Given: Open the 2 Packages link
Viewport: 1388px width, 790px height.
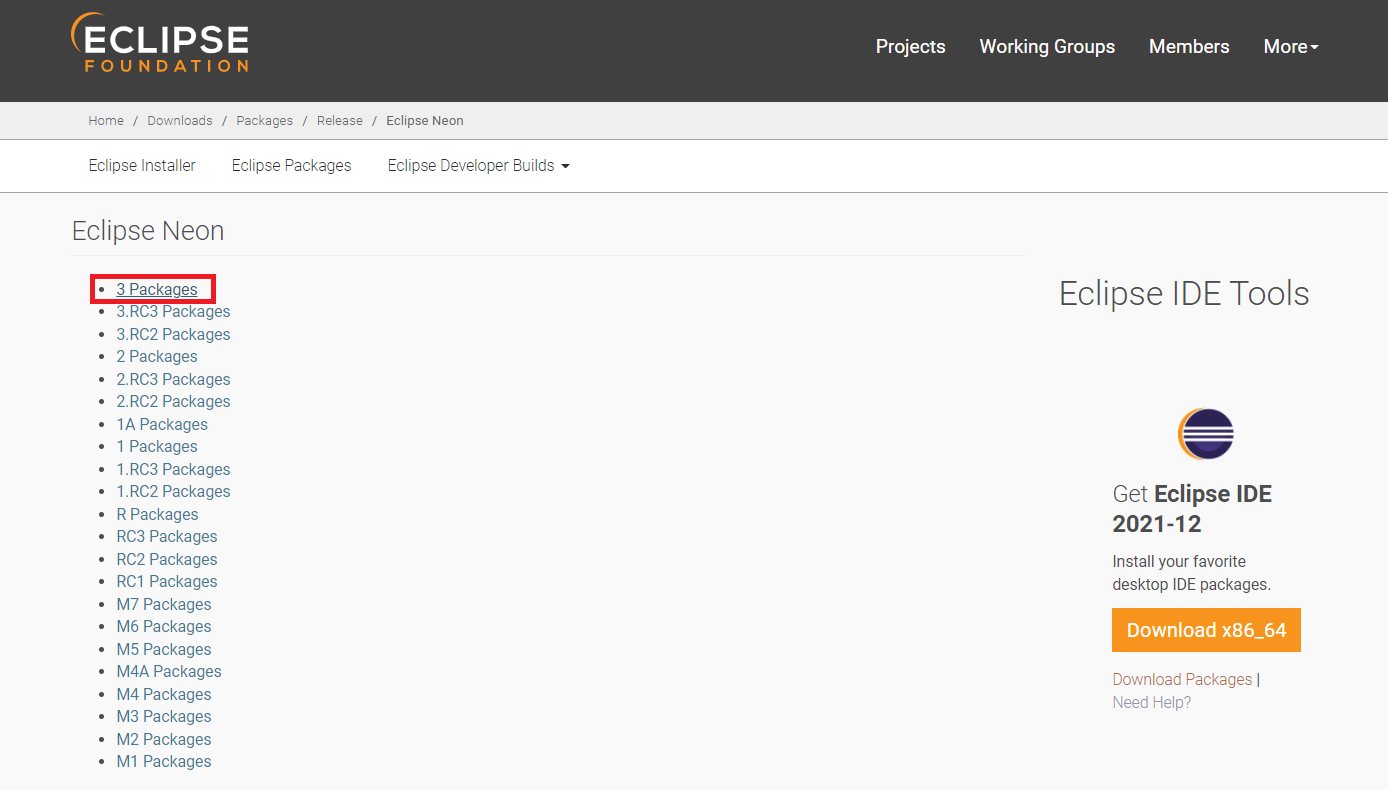Looking at the screenshot, I should [157, 357].
